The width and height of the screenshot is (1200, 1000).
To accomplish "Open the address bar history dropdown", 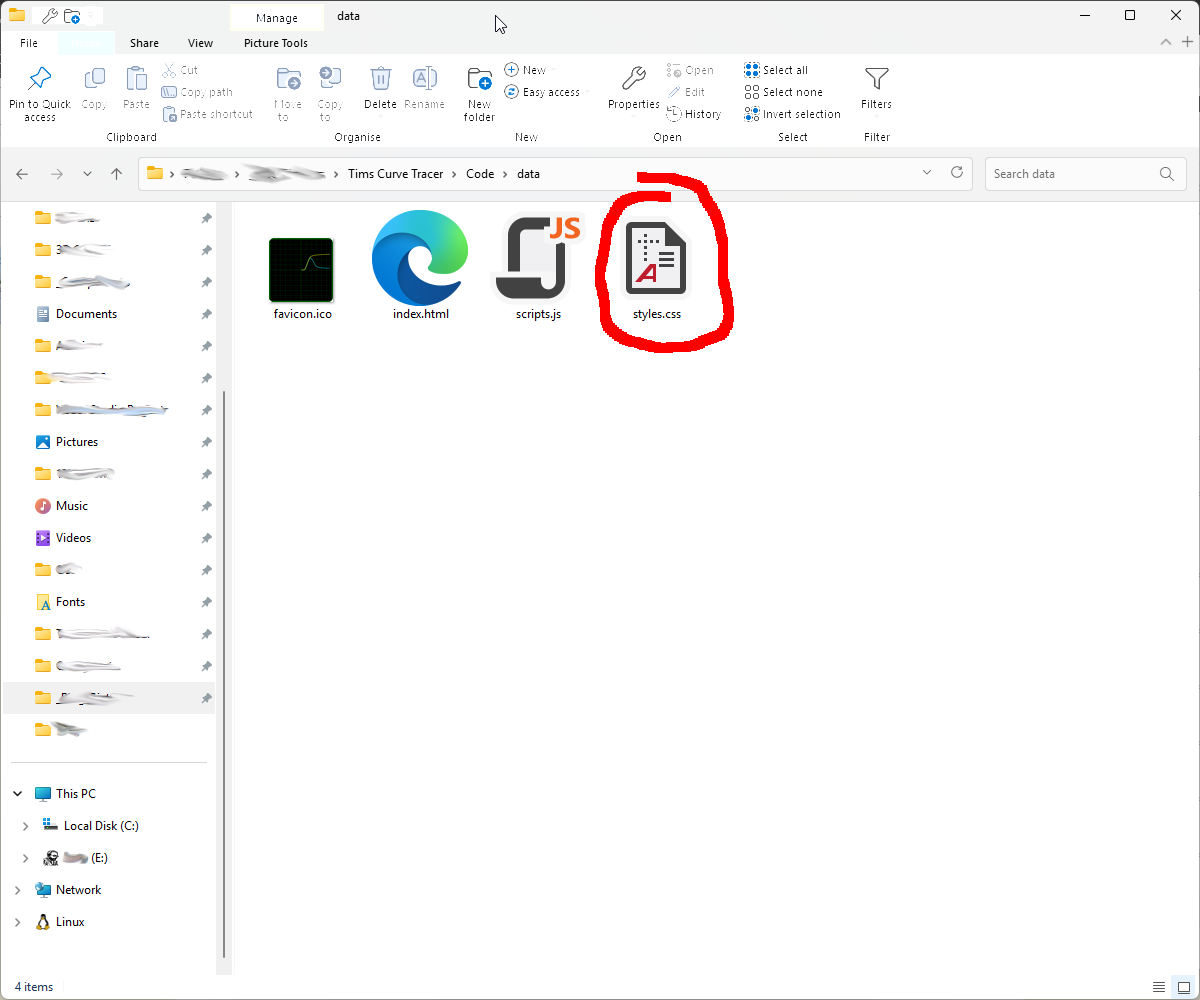I will [927, 173].
